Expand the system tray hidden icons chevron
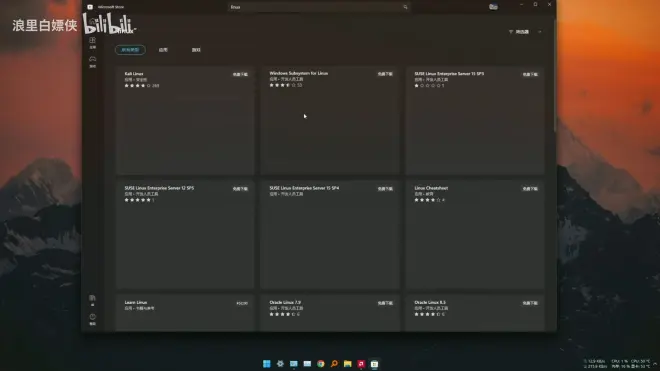 click(655, 364)
